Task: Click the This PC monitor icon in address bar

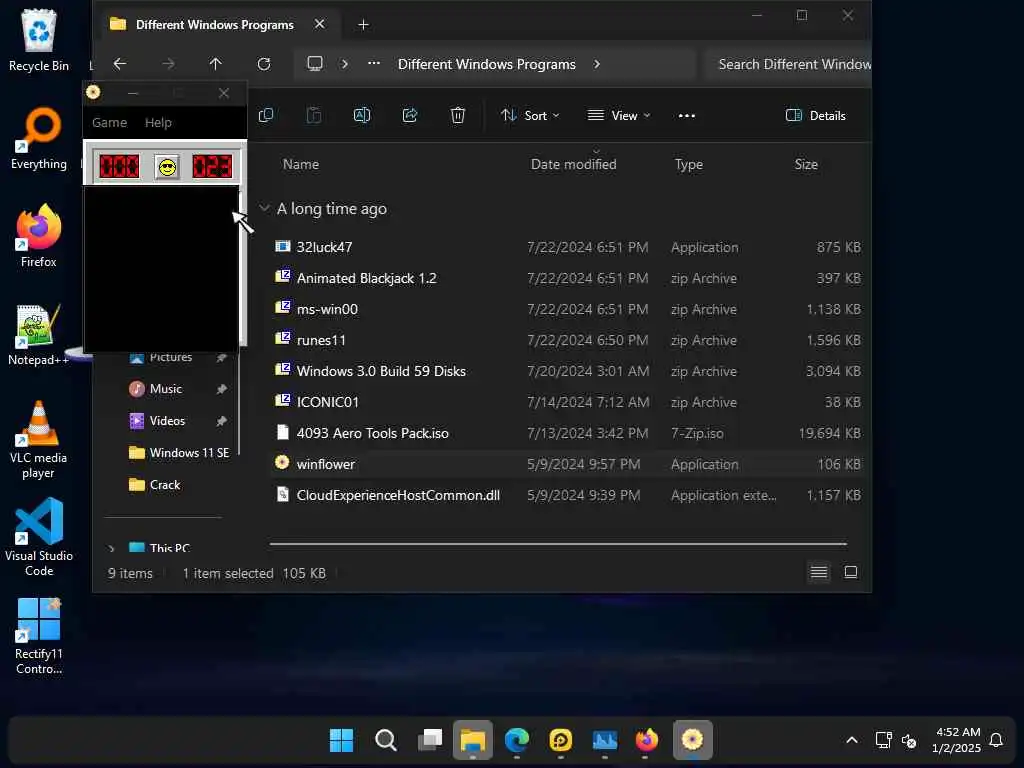Action: (x=315, y=63)
